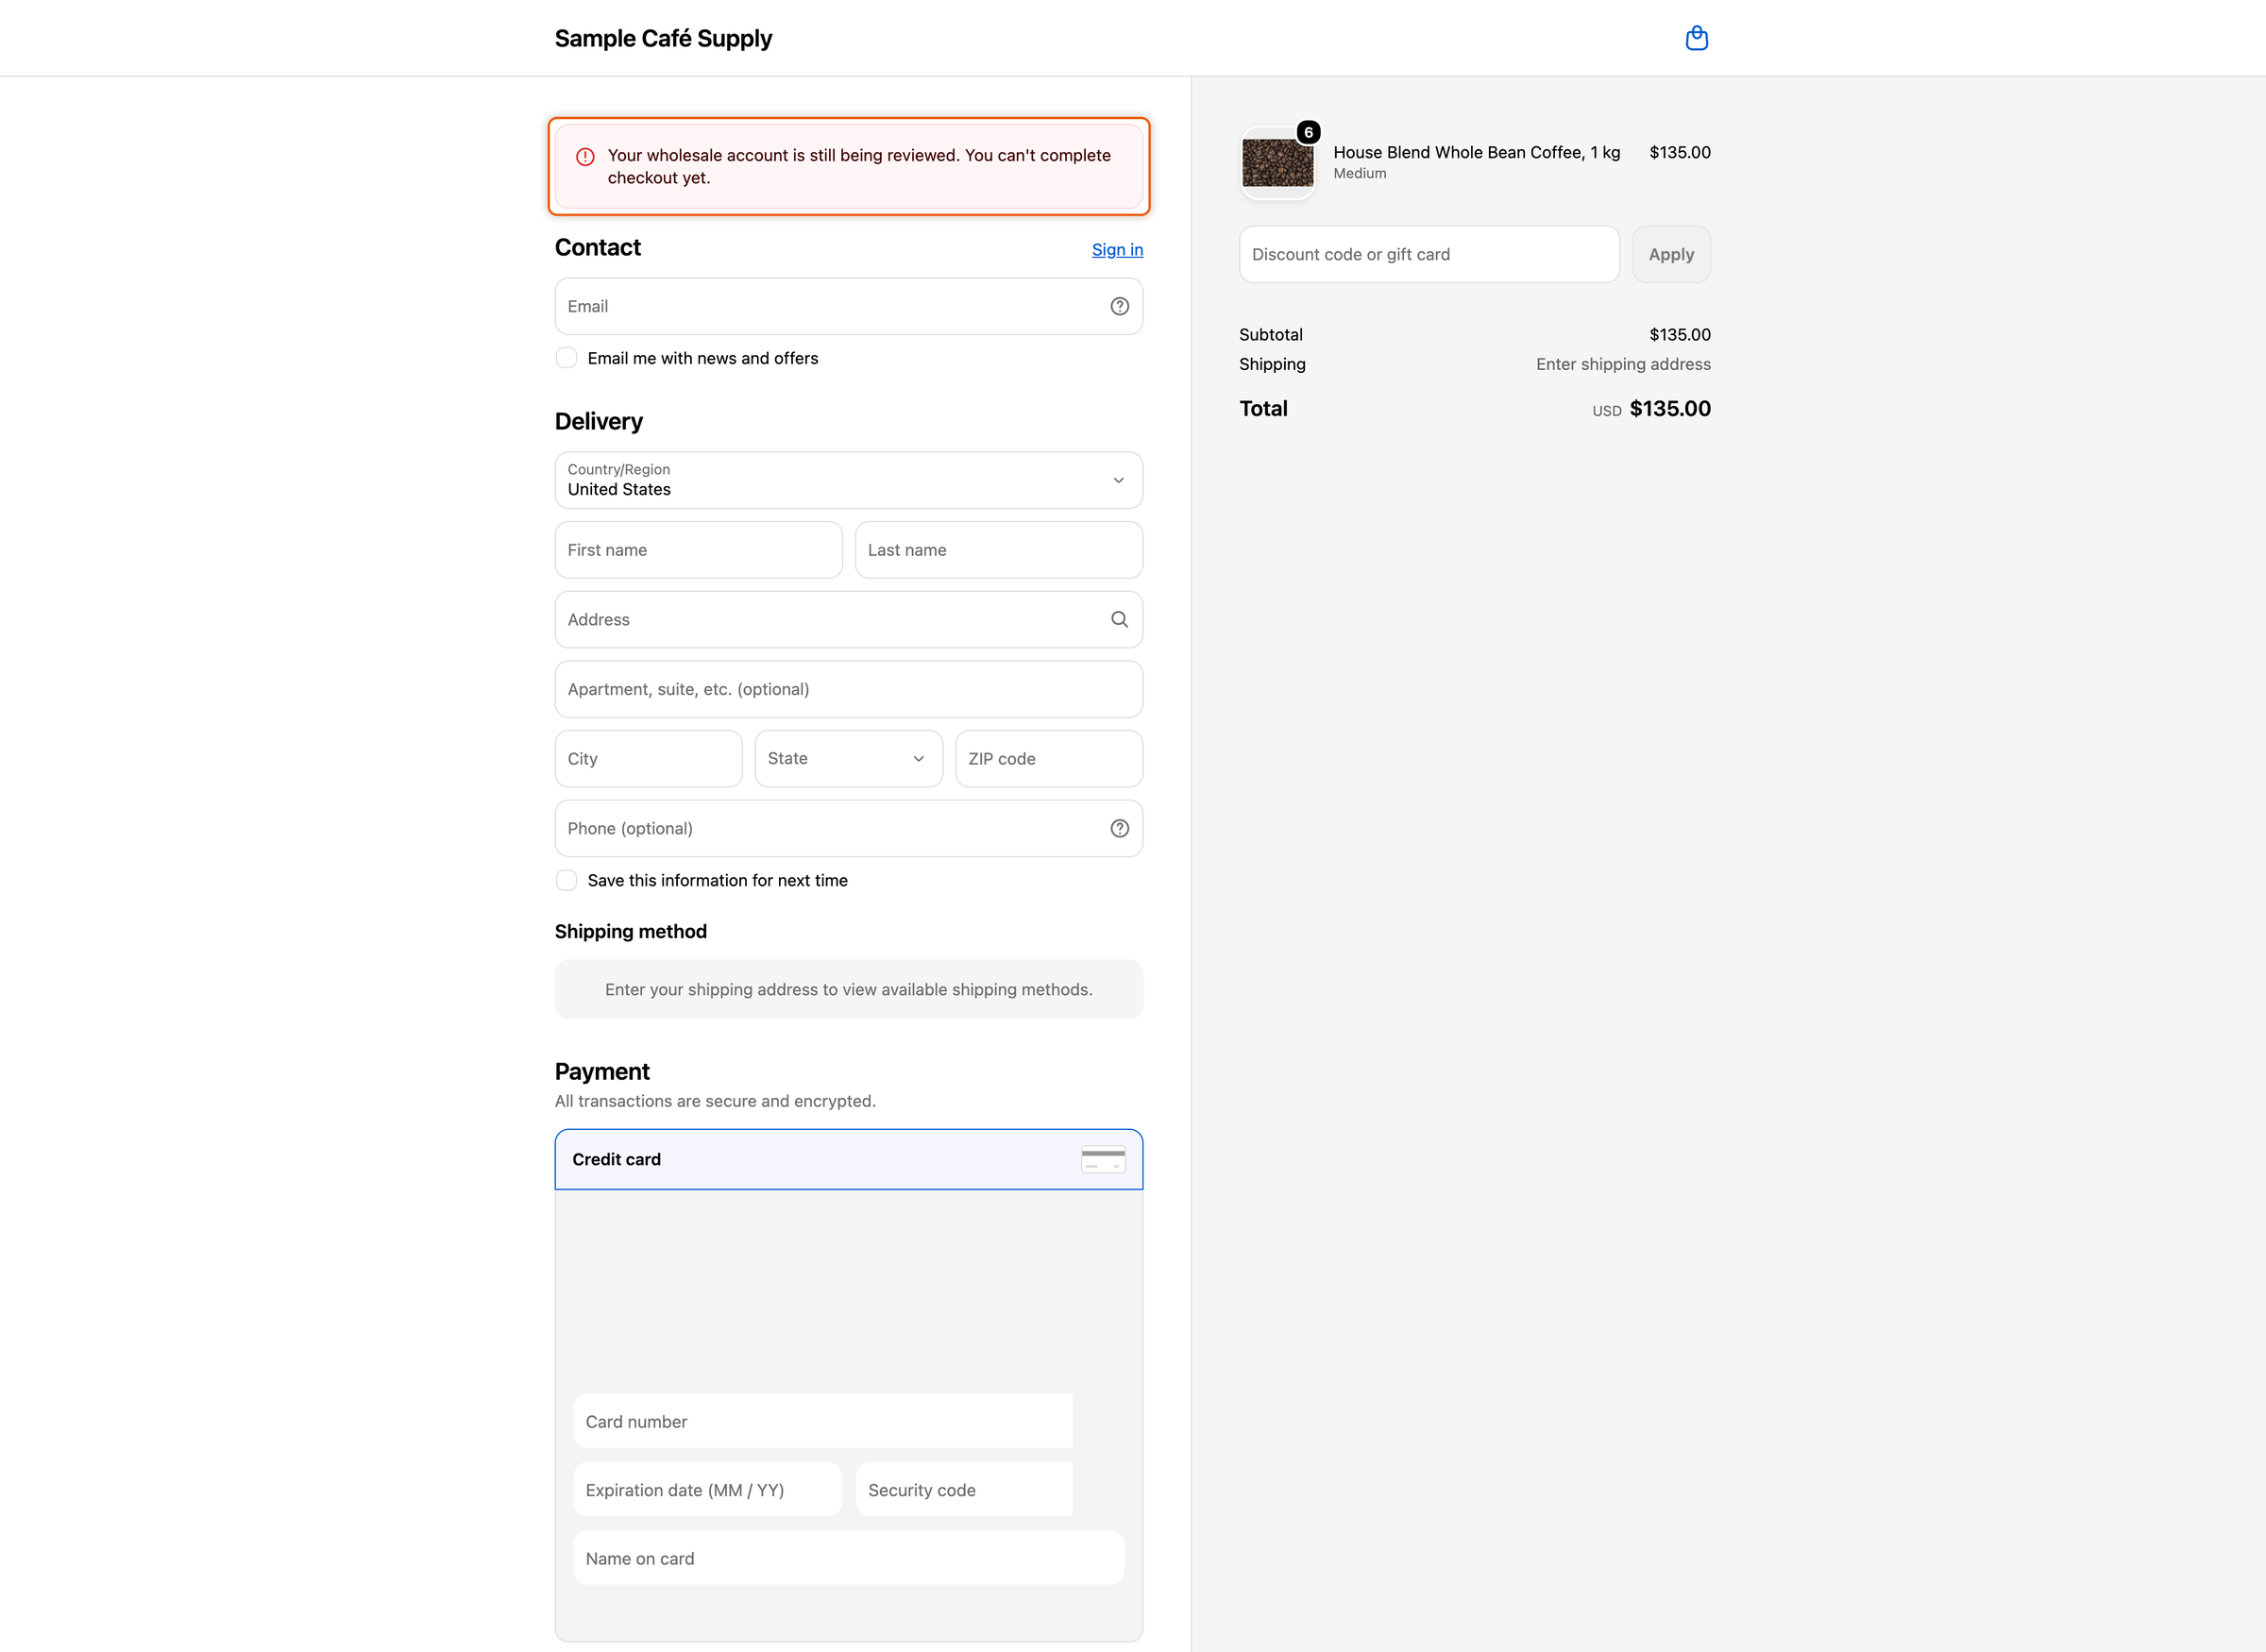The image size is (2266, 1652).
Task: Click the Expiration date (MM / YY) field
Action: point(707,1489)
